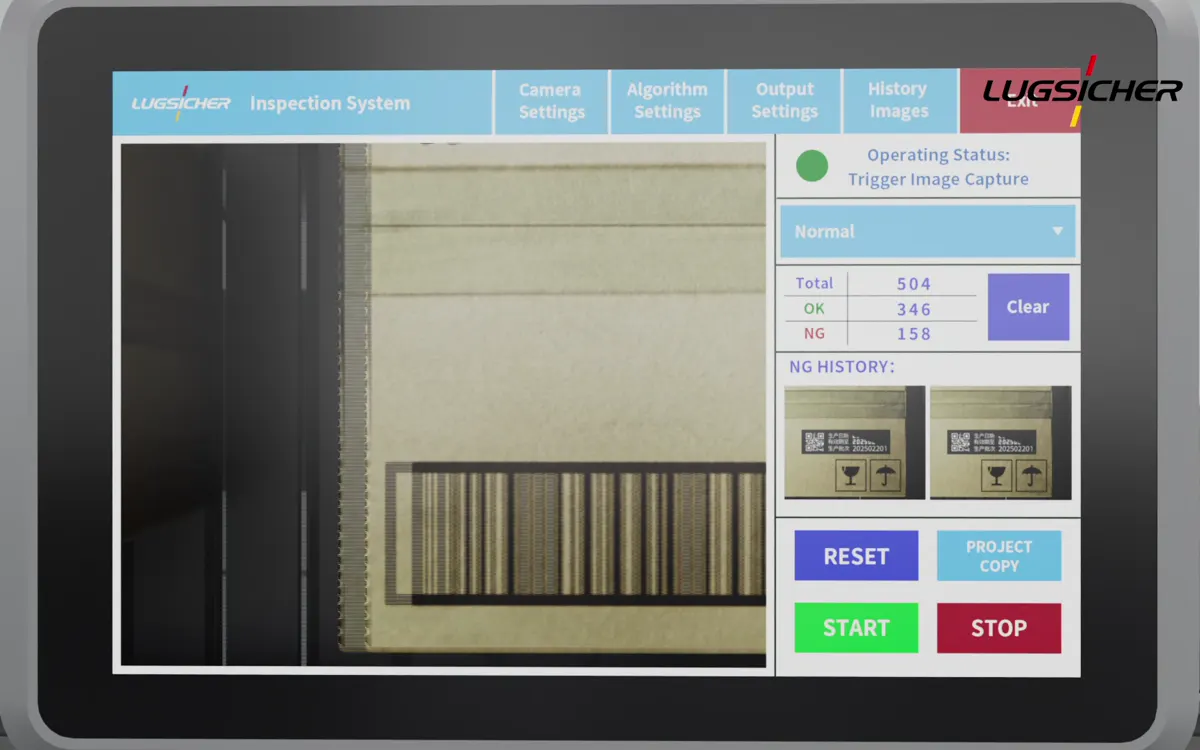Viewport: 1200px width, 750px height.
Task: Clear the inspection counters
Action: (x=1028, y=307)
